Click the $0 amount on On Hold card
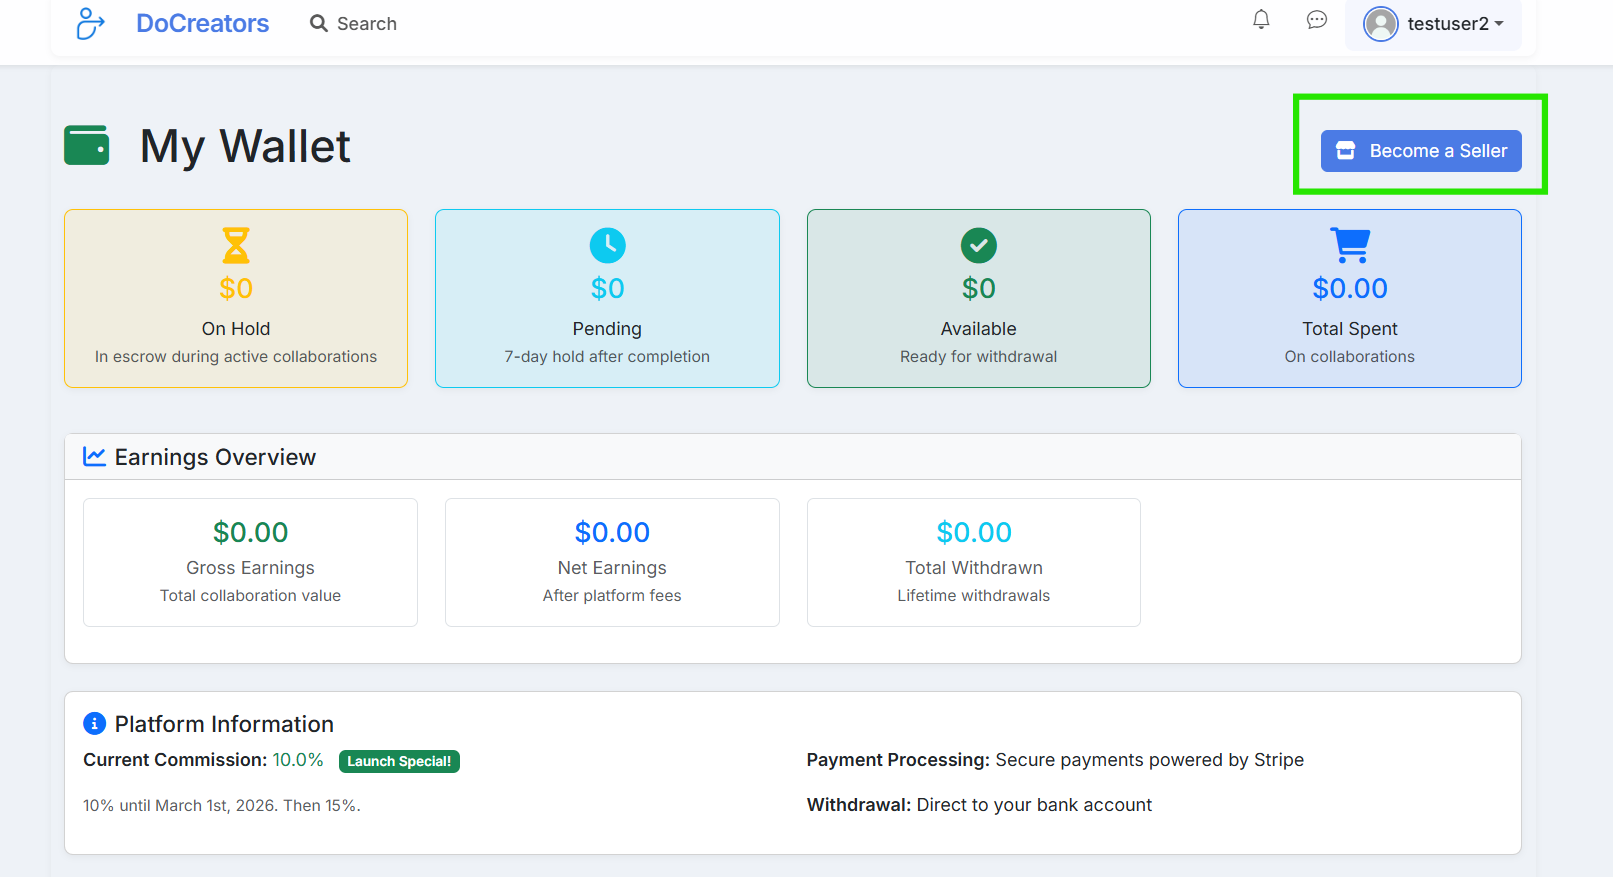 (x=236, y=288)
